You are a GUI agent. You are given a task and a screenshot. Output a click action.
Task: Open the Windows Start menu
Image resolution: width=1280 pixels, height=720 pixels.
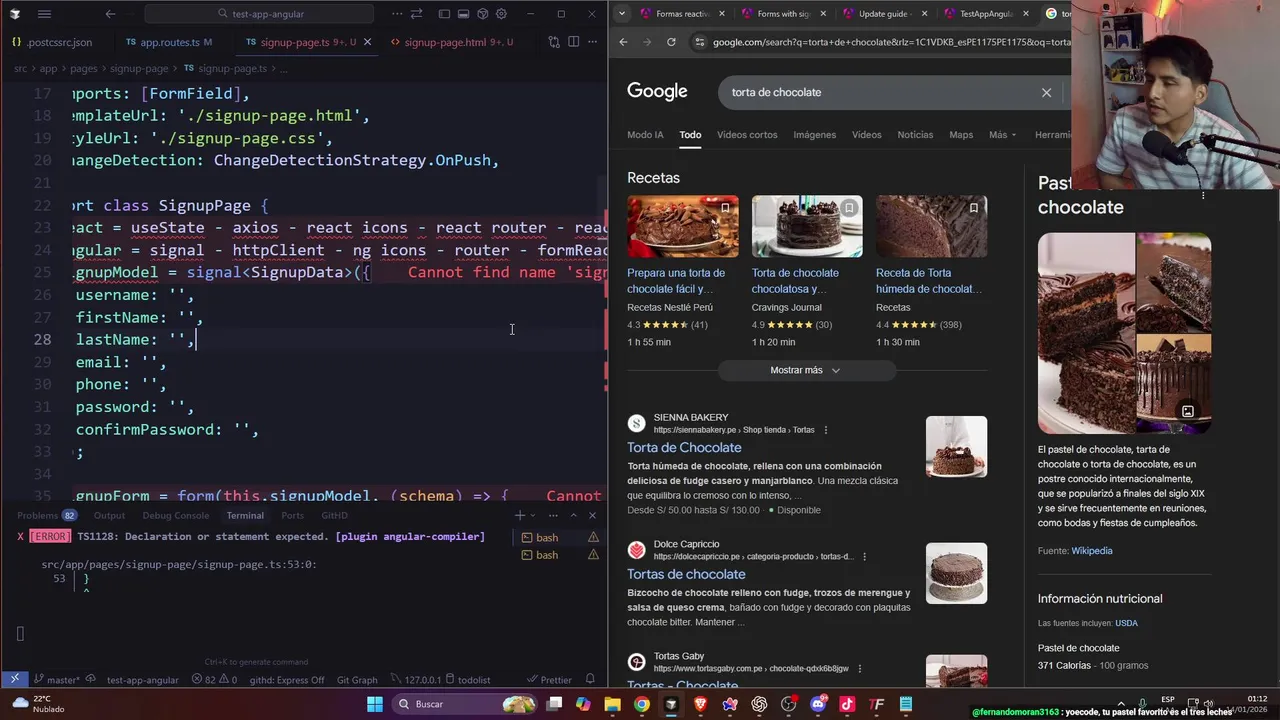coord(375,704)
